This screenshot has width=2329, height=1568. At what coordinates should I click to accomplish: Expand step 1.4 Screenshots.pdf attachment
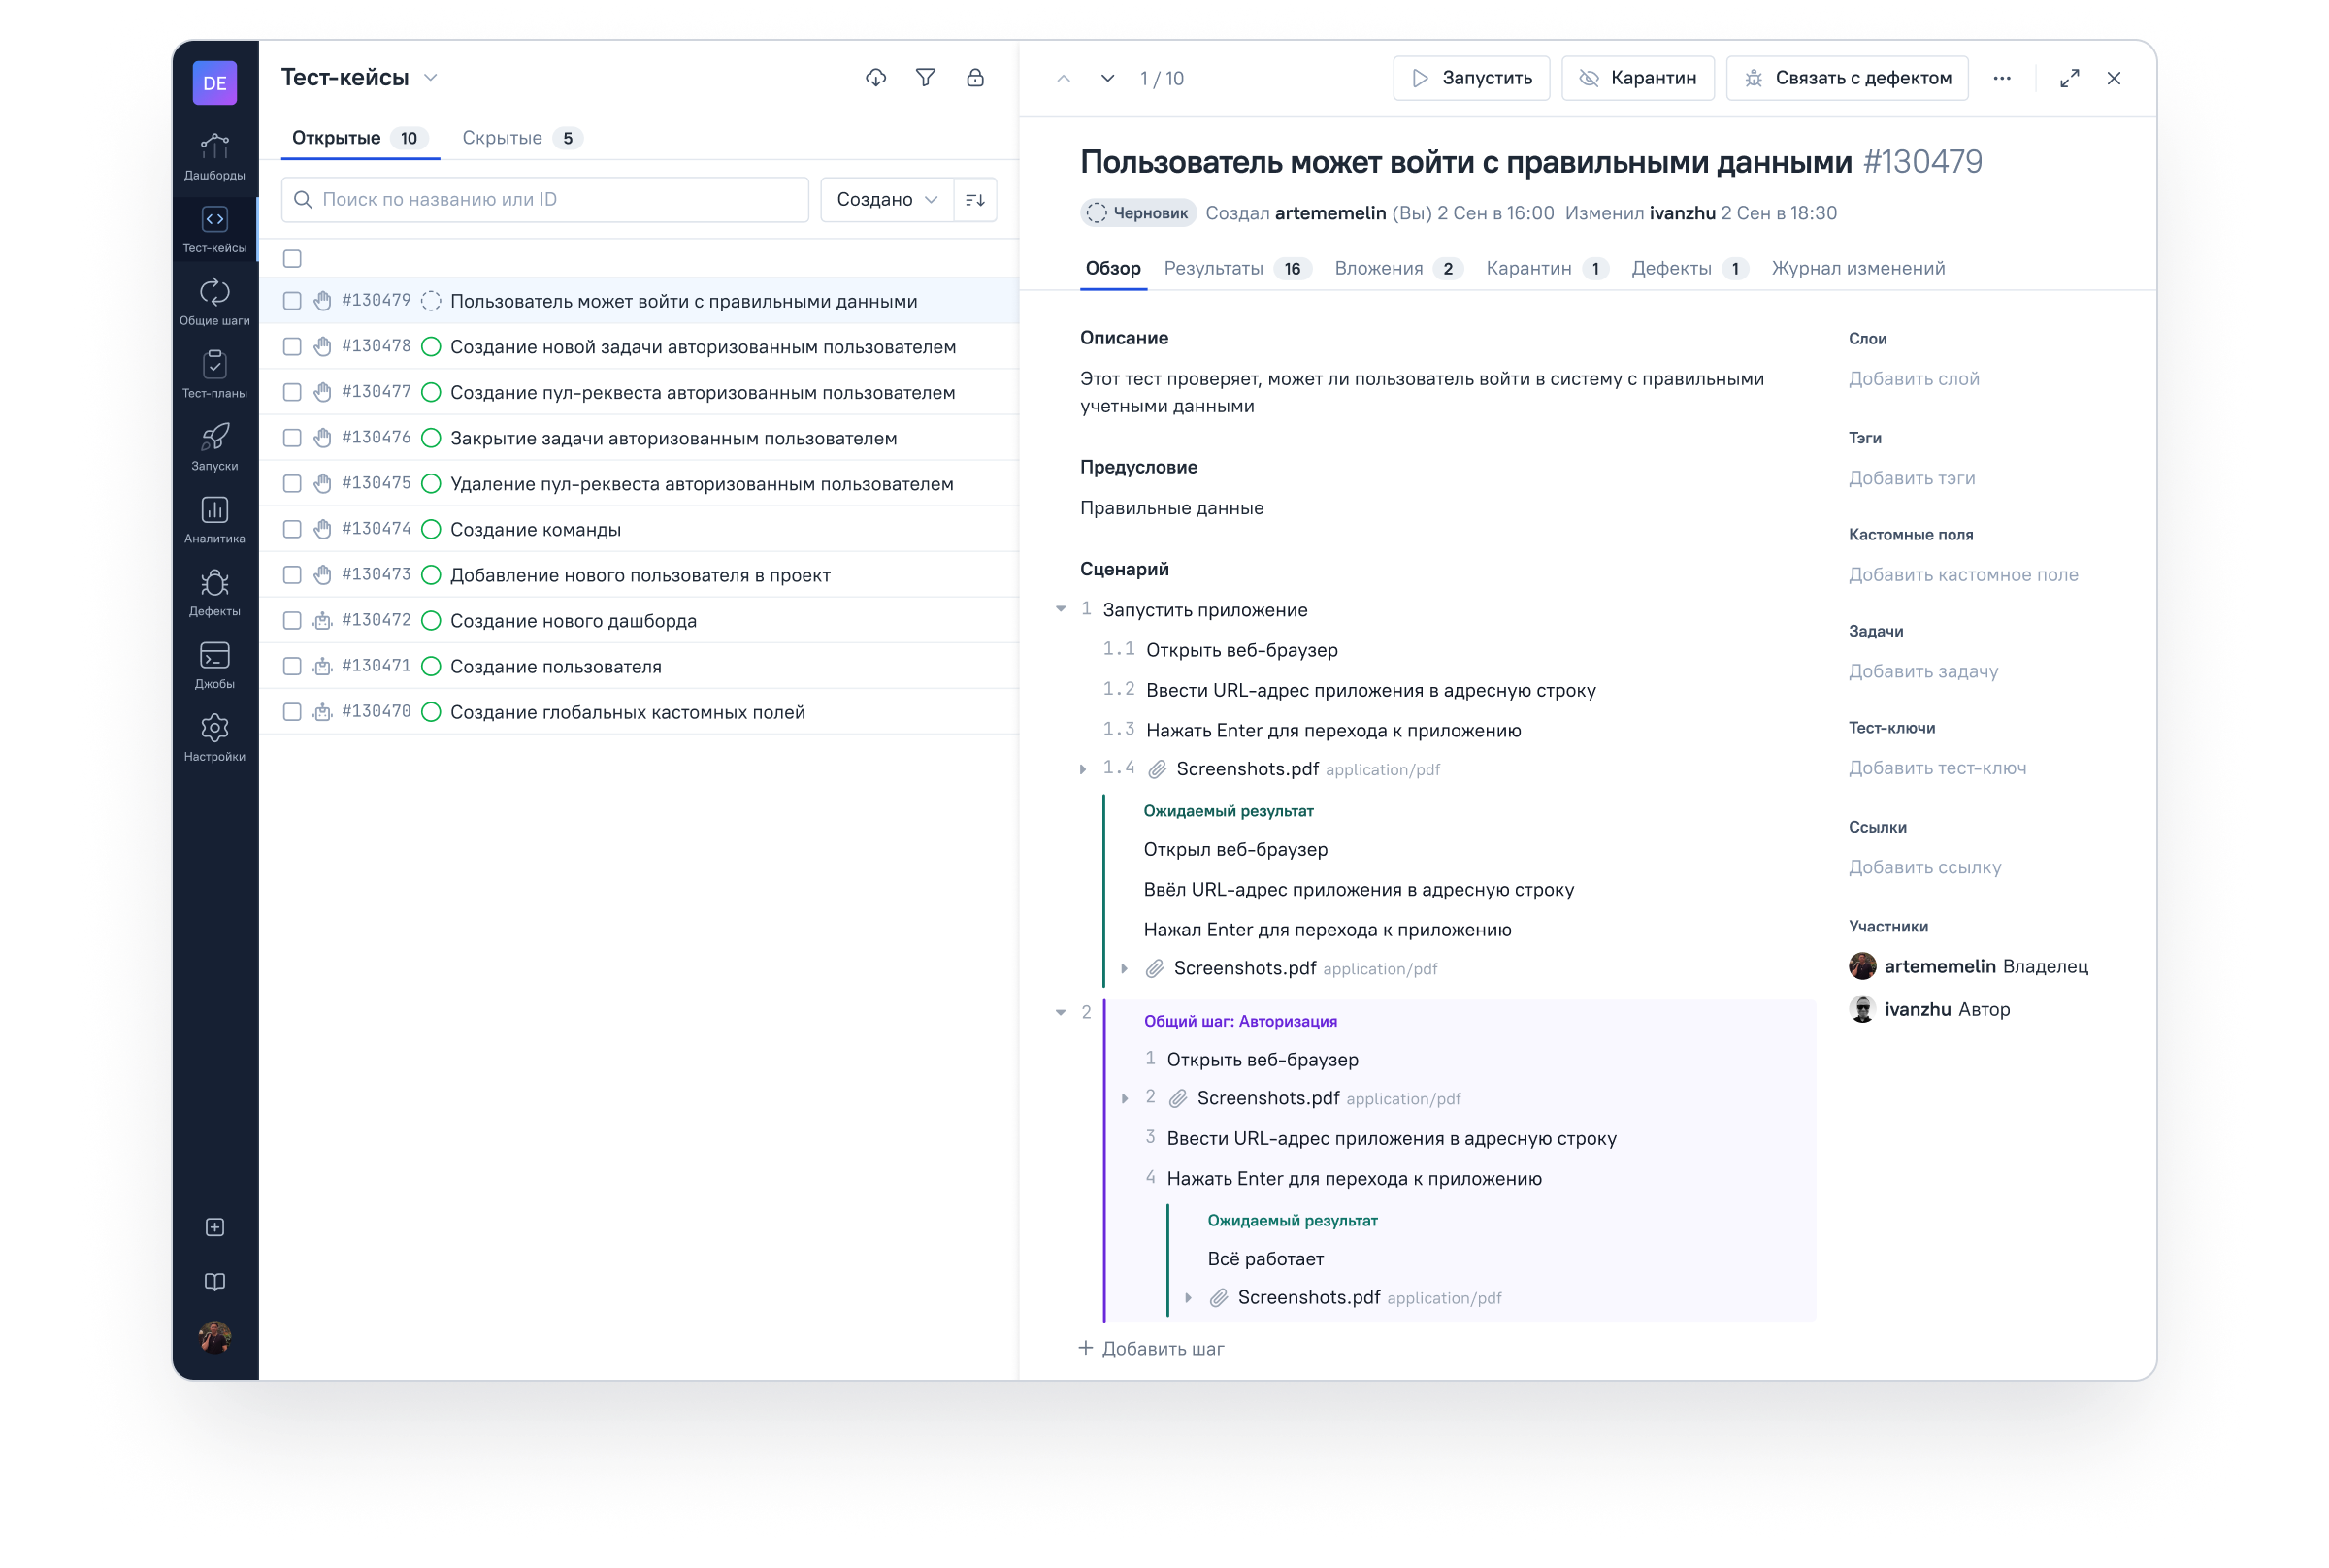point(1083,769)
